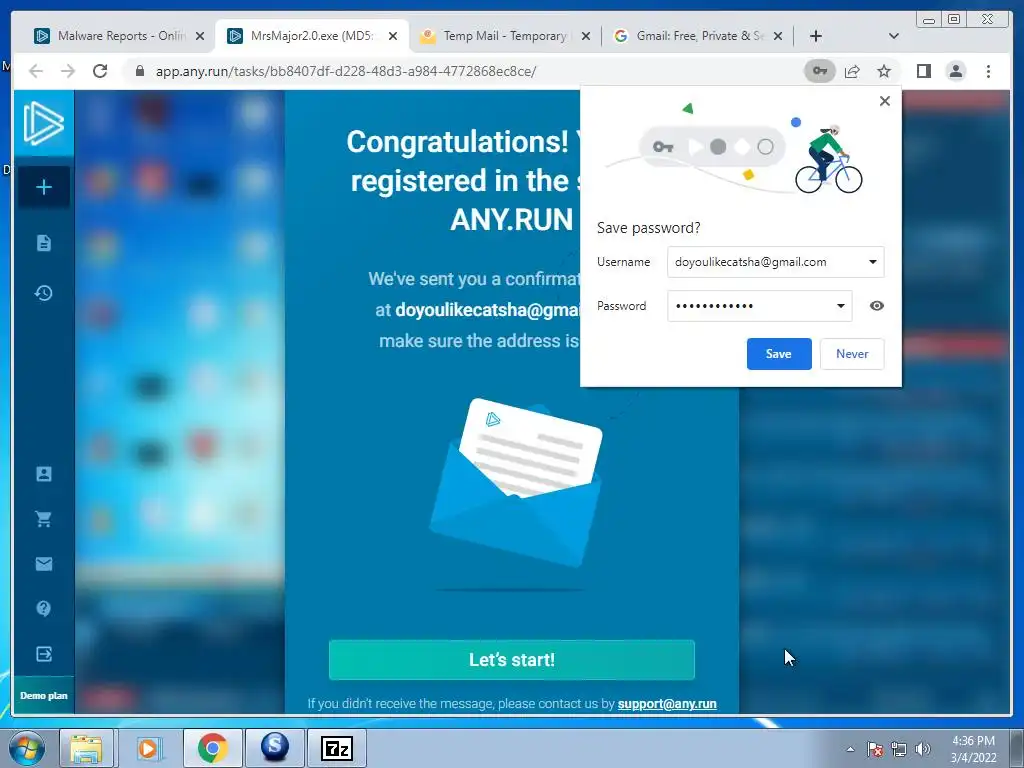Click volume speaker tray icon
This screenshot has height=768, width=1024.
click(x=923, y=749)
